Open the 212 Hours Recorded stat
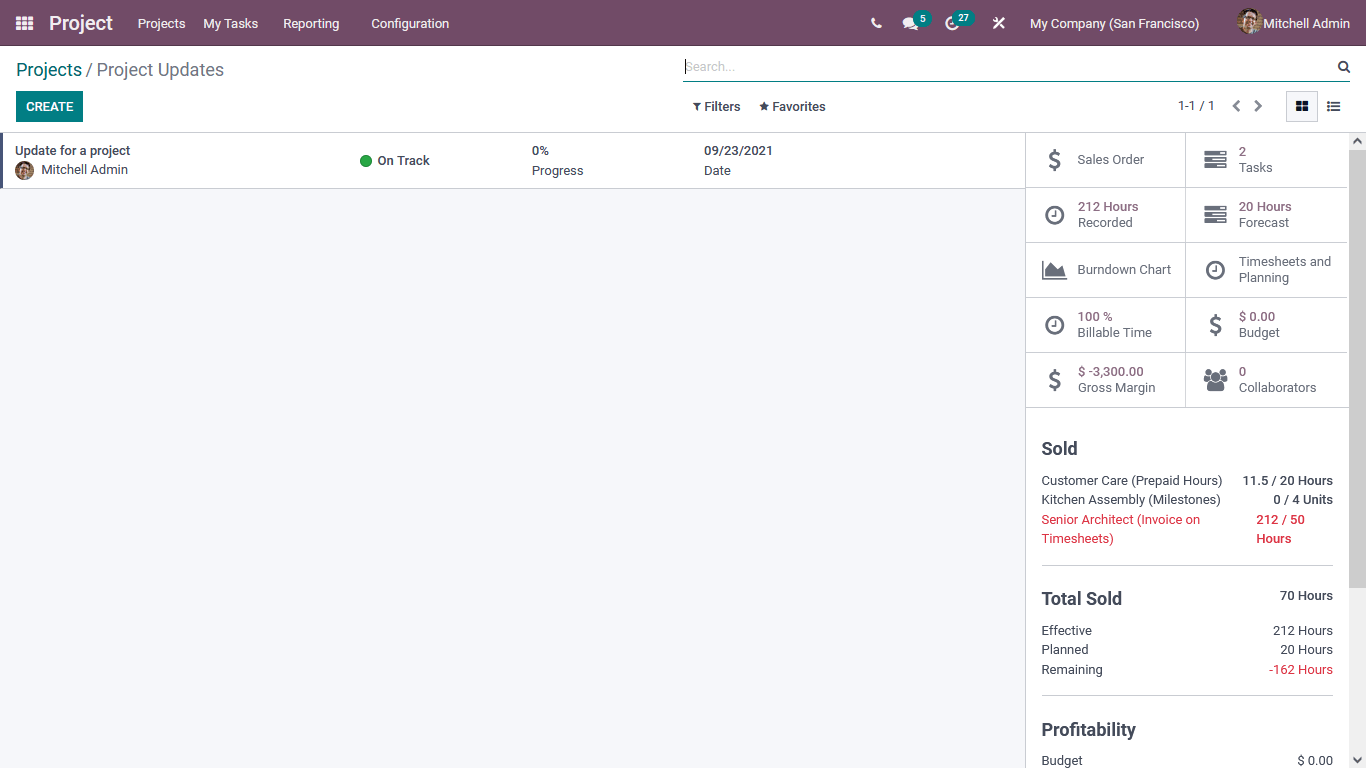The image size is (1366, 768). [1105, 215]
